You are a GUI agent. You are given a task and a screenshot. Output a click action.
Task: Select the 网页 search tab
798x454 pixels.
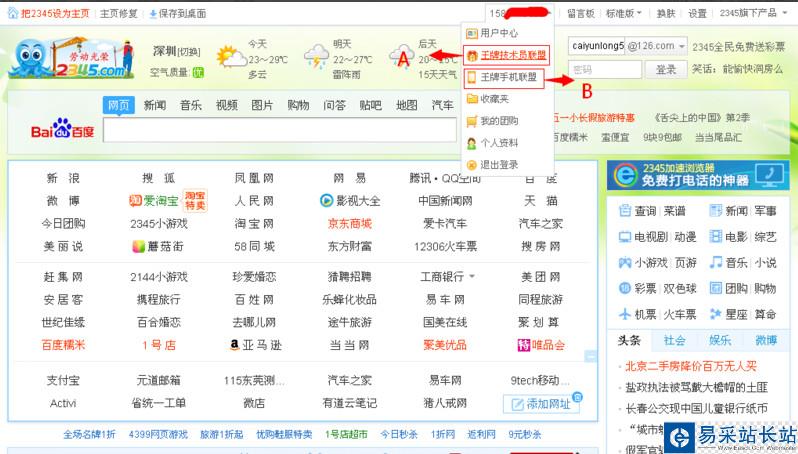tap(119, 105)
